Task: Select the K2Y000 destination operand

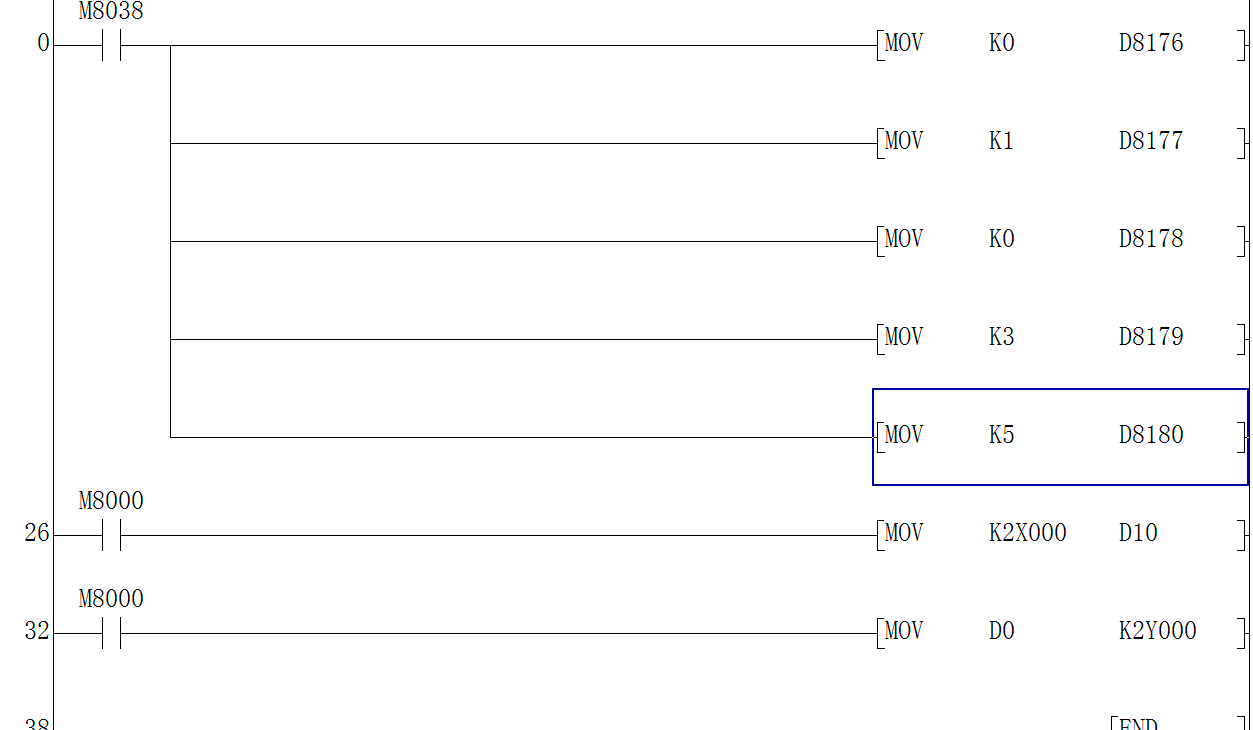Action: [x=1157, y=632]
